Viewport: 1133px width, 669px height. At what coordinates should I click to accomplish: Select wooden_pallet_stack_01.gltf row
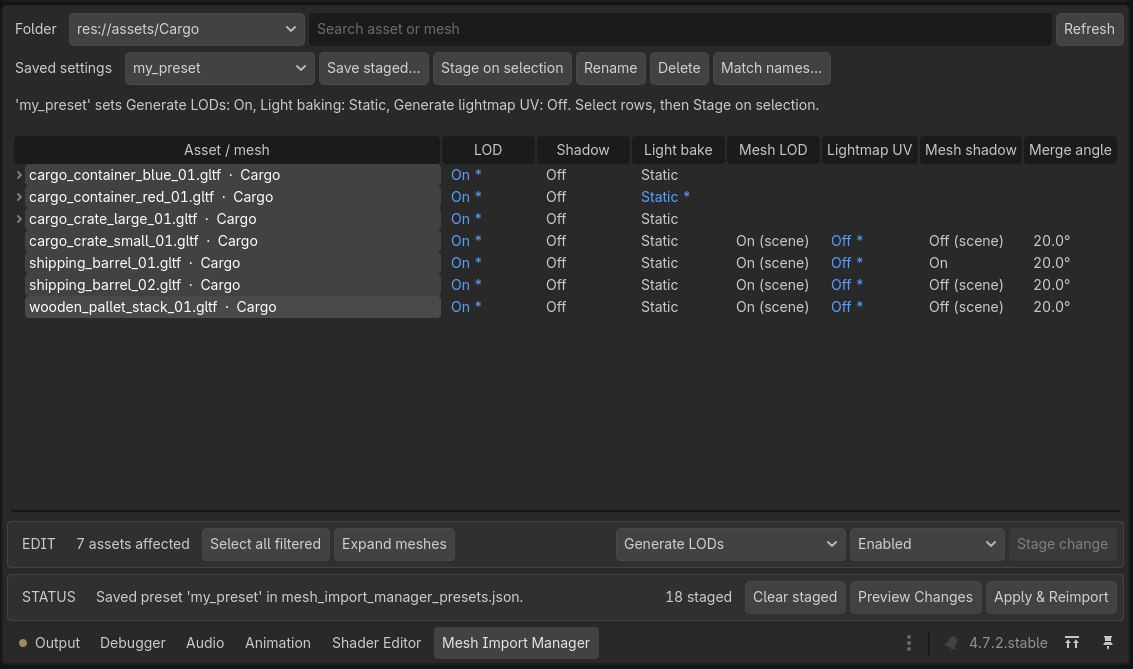[233, 307]
